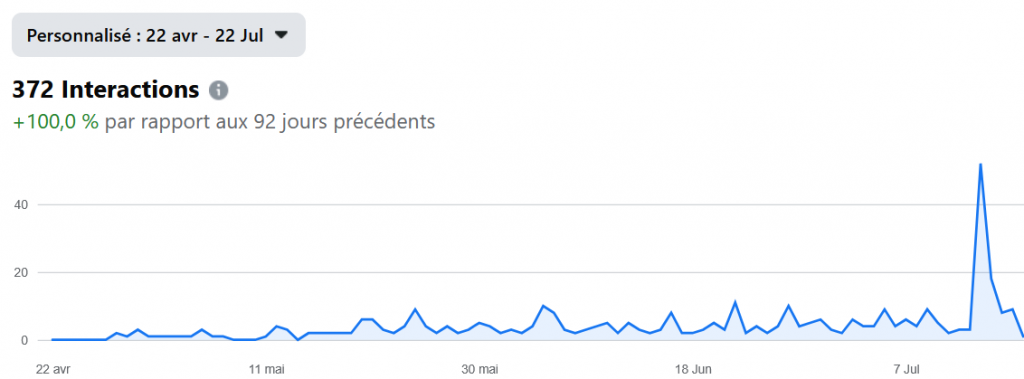The image size is (1024, 379).
Task: Click the 11 mai date label
Action: [266, 370]
